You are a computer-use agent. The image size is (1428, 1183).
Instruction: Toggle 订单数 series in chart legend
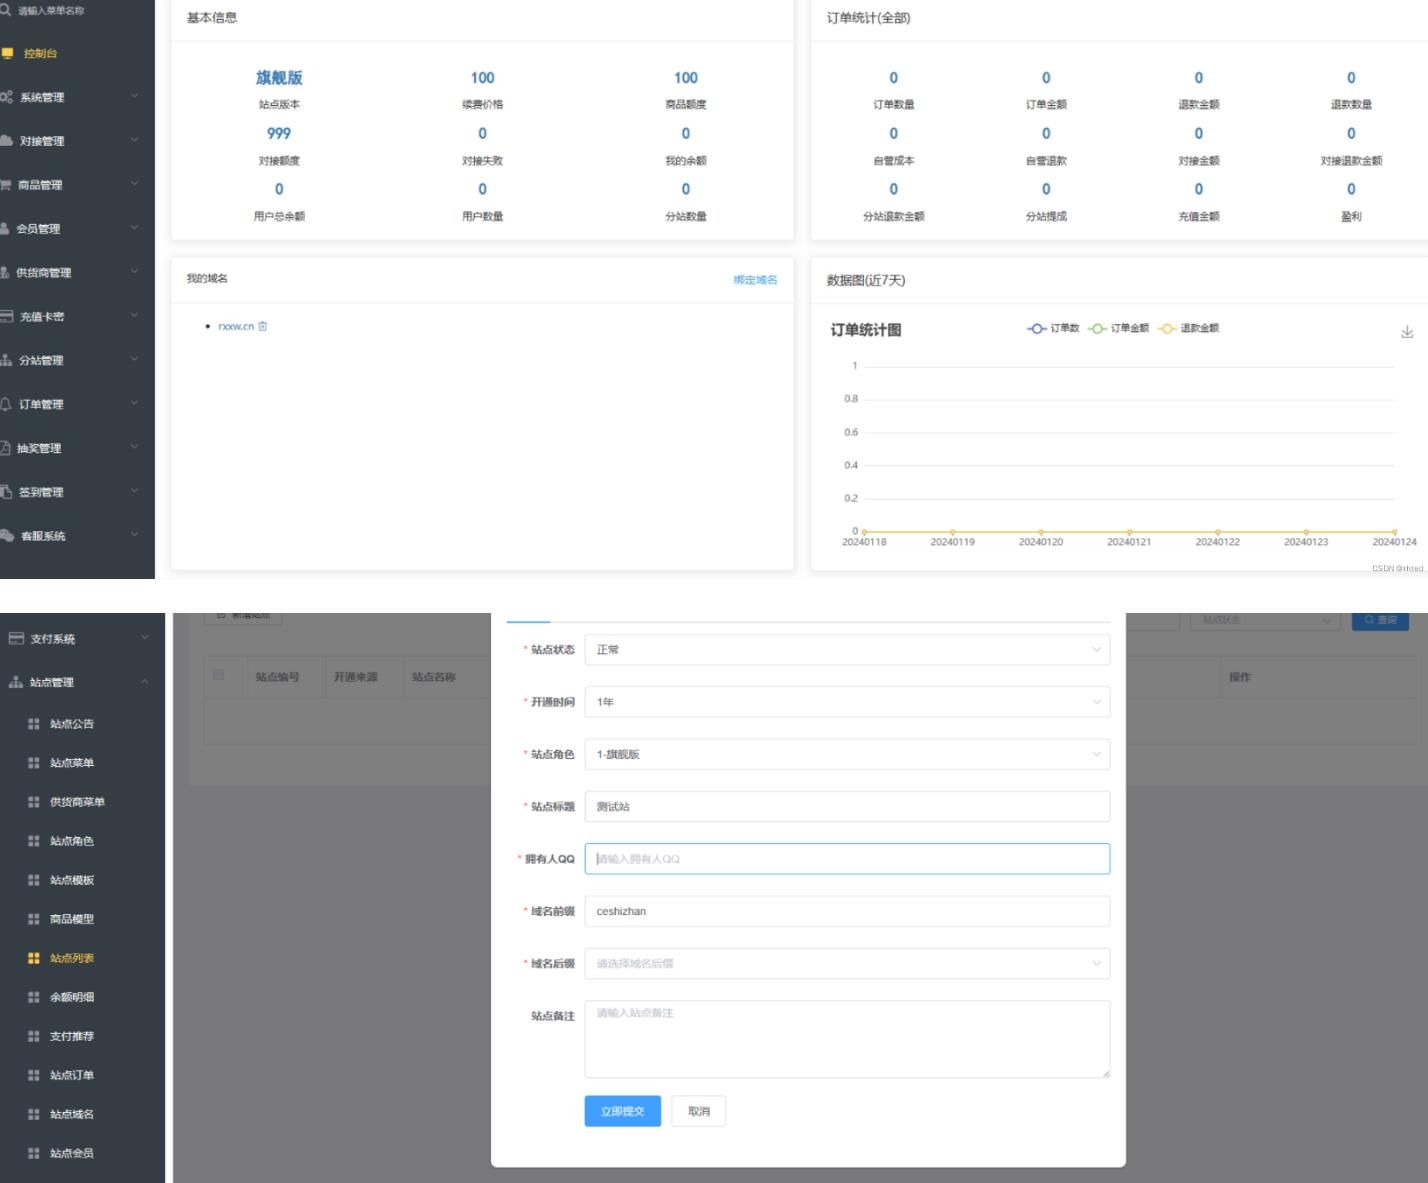(x=1053, y=328)
